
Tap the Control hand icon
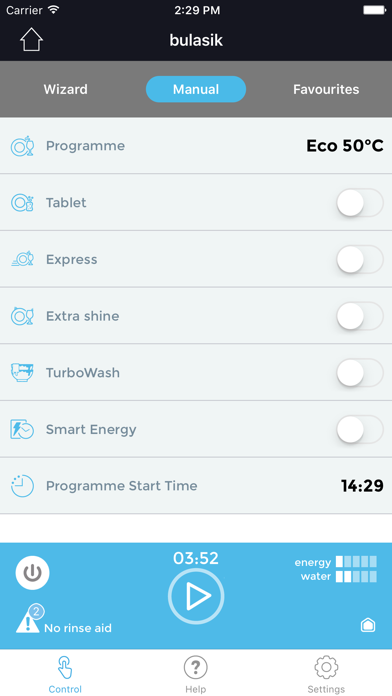[65, 667]
